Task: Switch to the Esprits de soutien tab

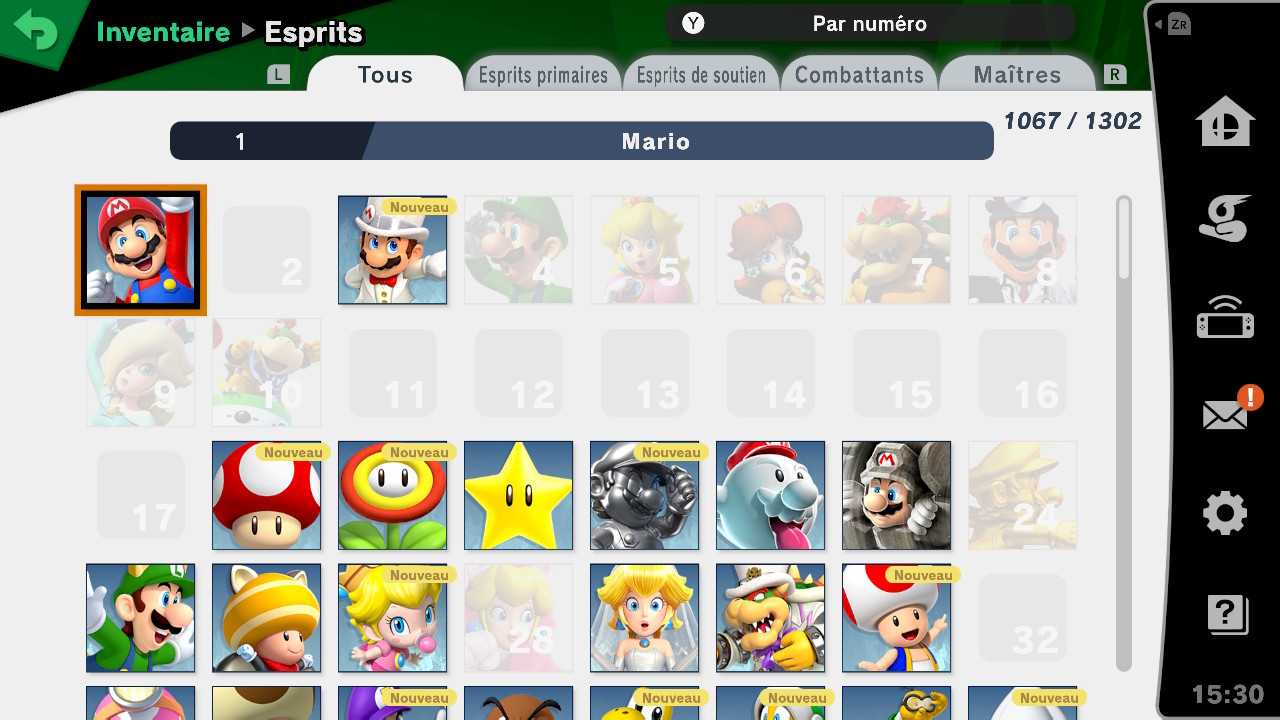Action: coord(701,75)
